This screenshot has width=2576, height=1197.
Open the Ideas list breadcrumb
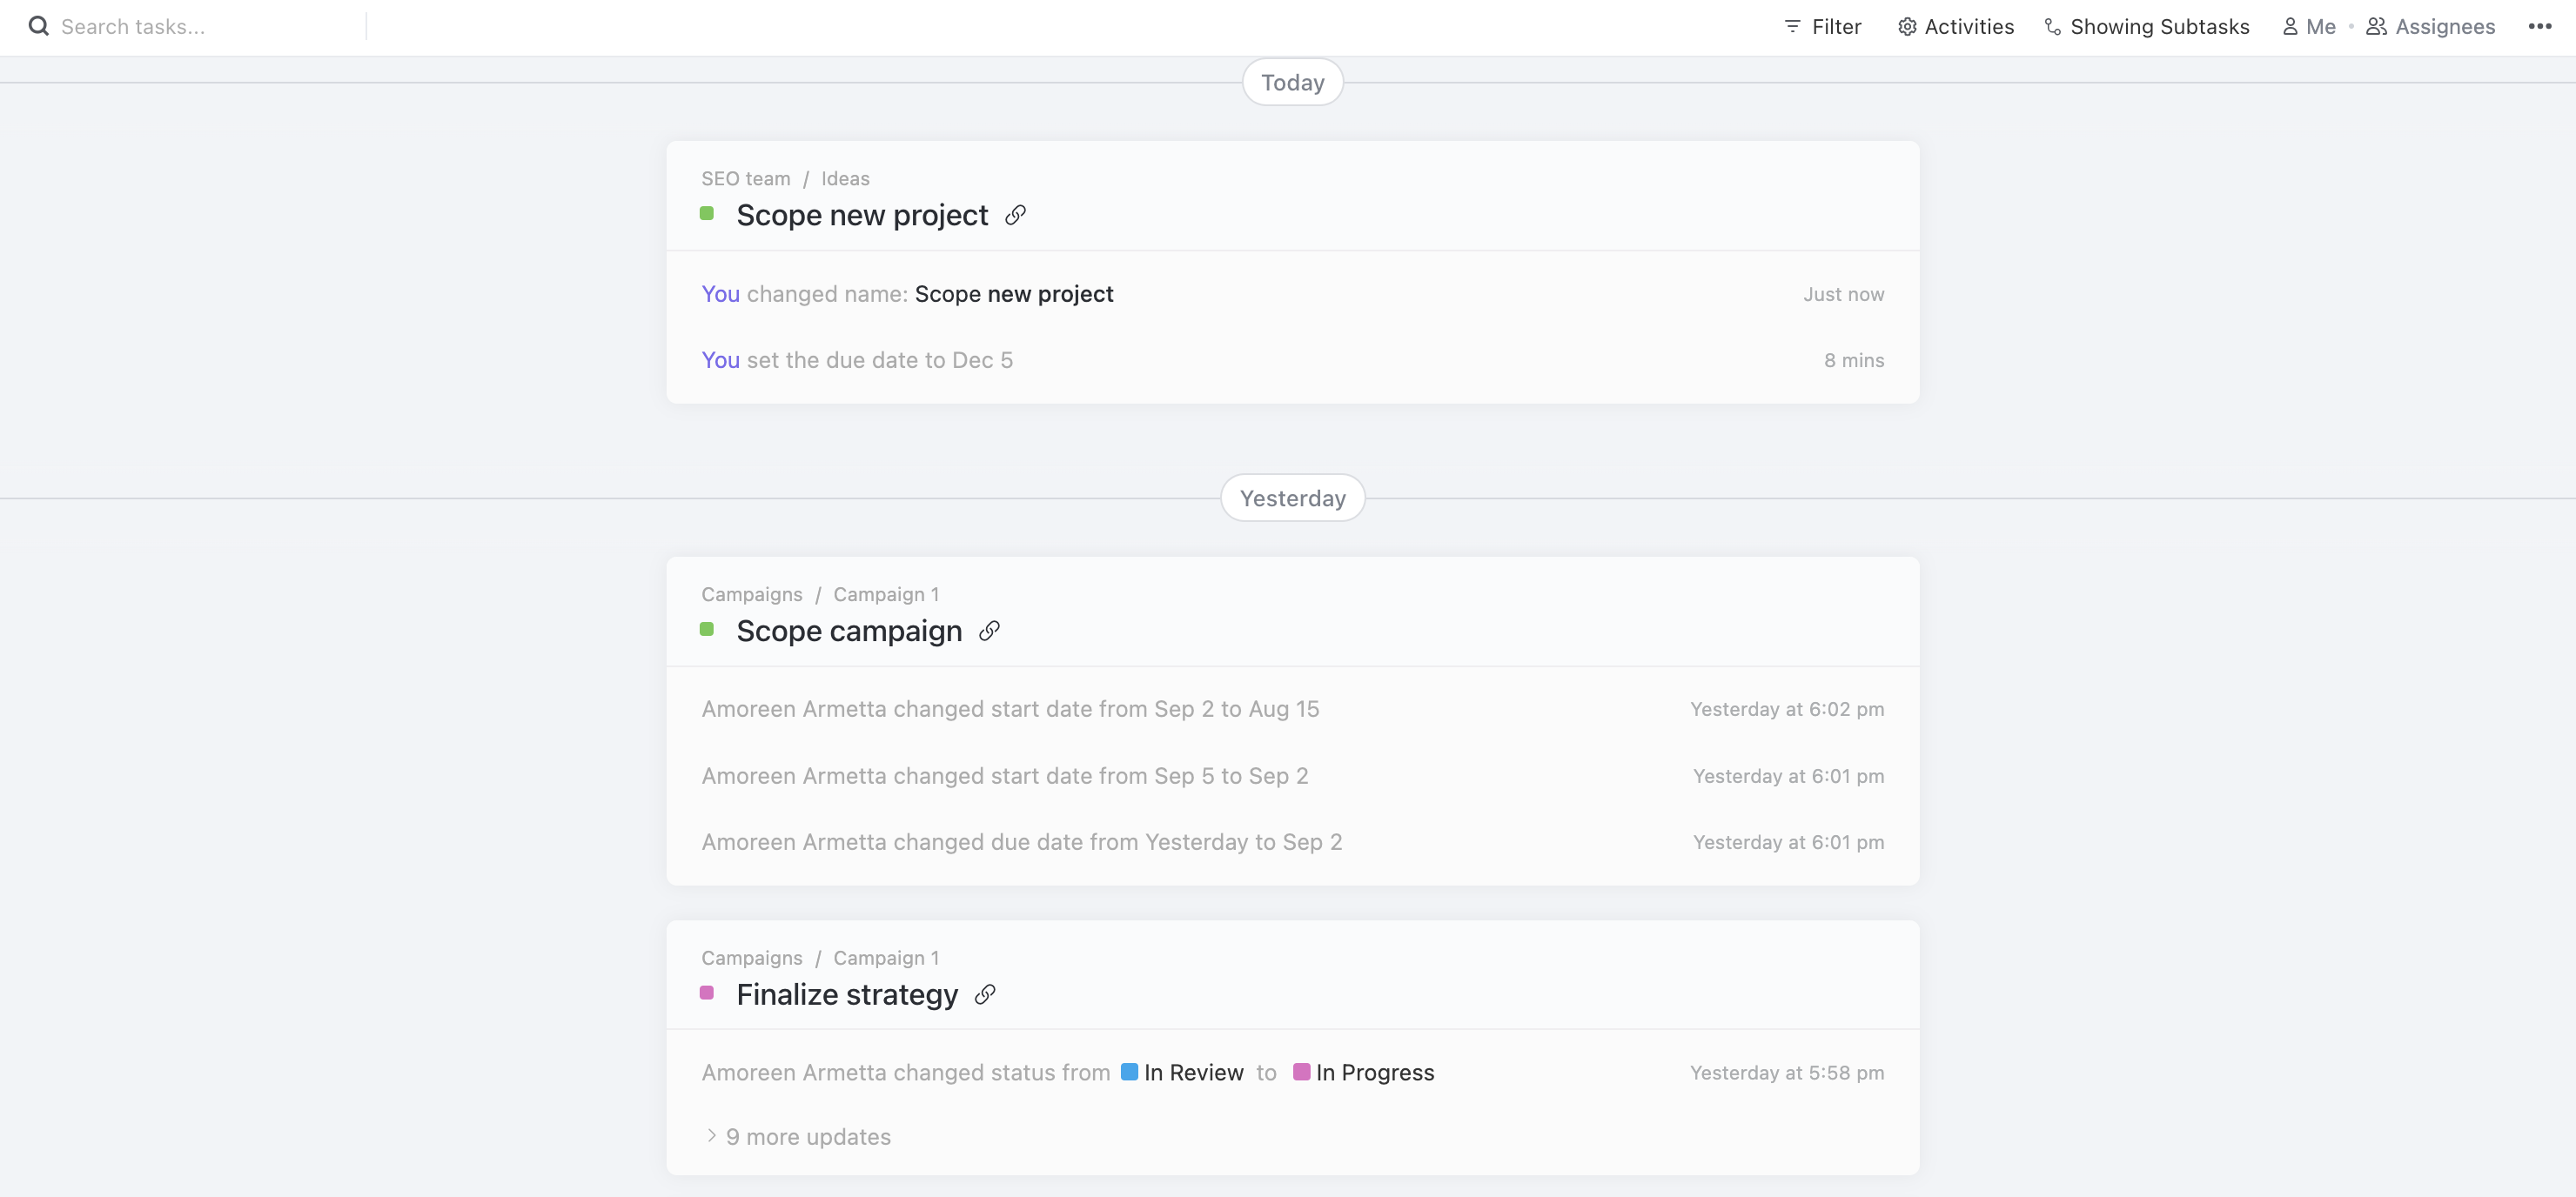pyautogui.click(x=845, y=179)
